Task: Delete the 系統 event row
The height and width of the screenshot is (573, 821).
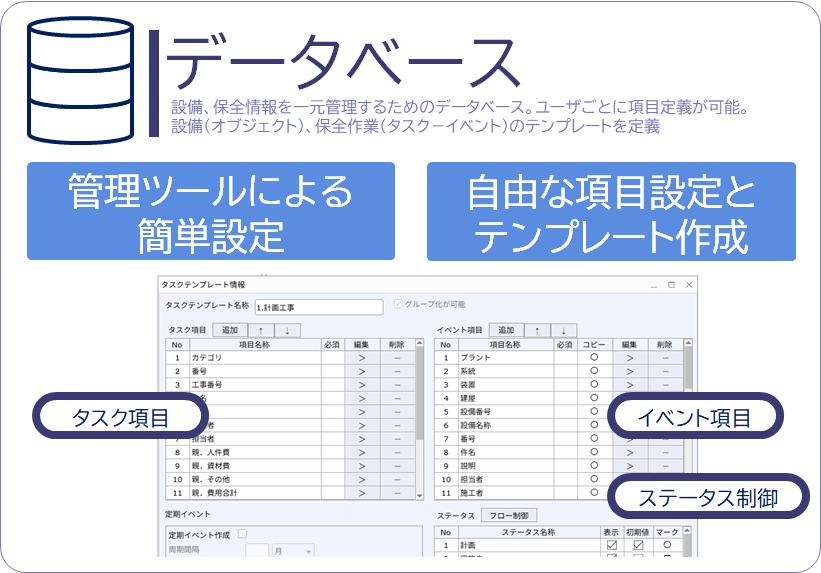Action: 665,371
